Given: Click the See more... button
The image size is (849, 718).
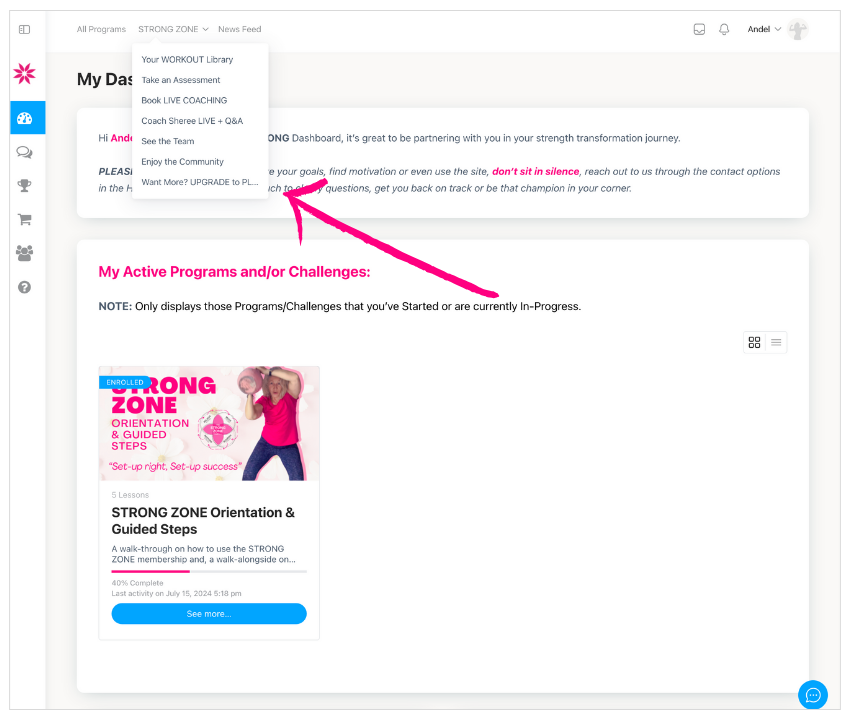Looking at the screenshot, I should (209, 613).
